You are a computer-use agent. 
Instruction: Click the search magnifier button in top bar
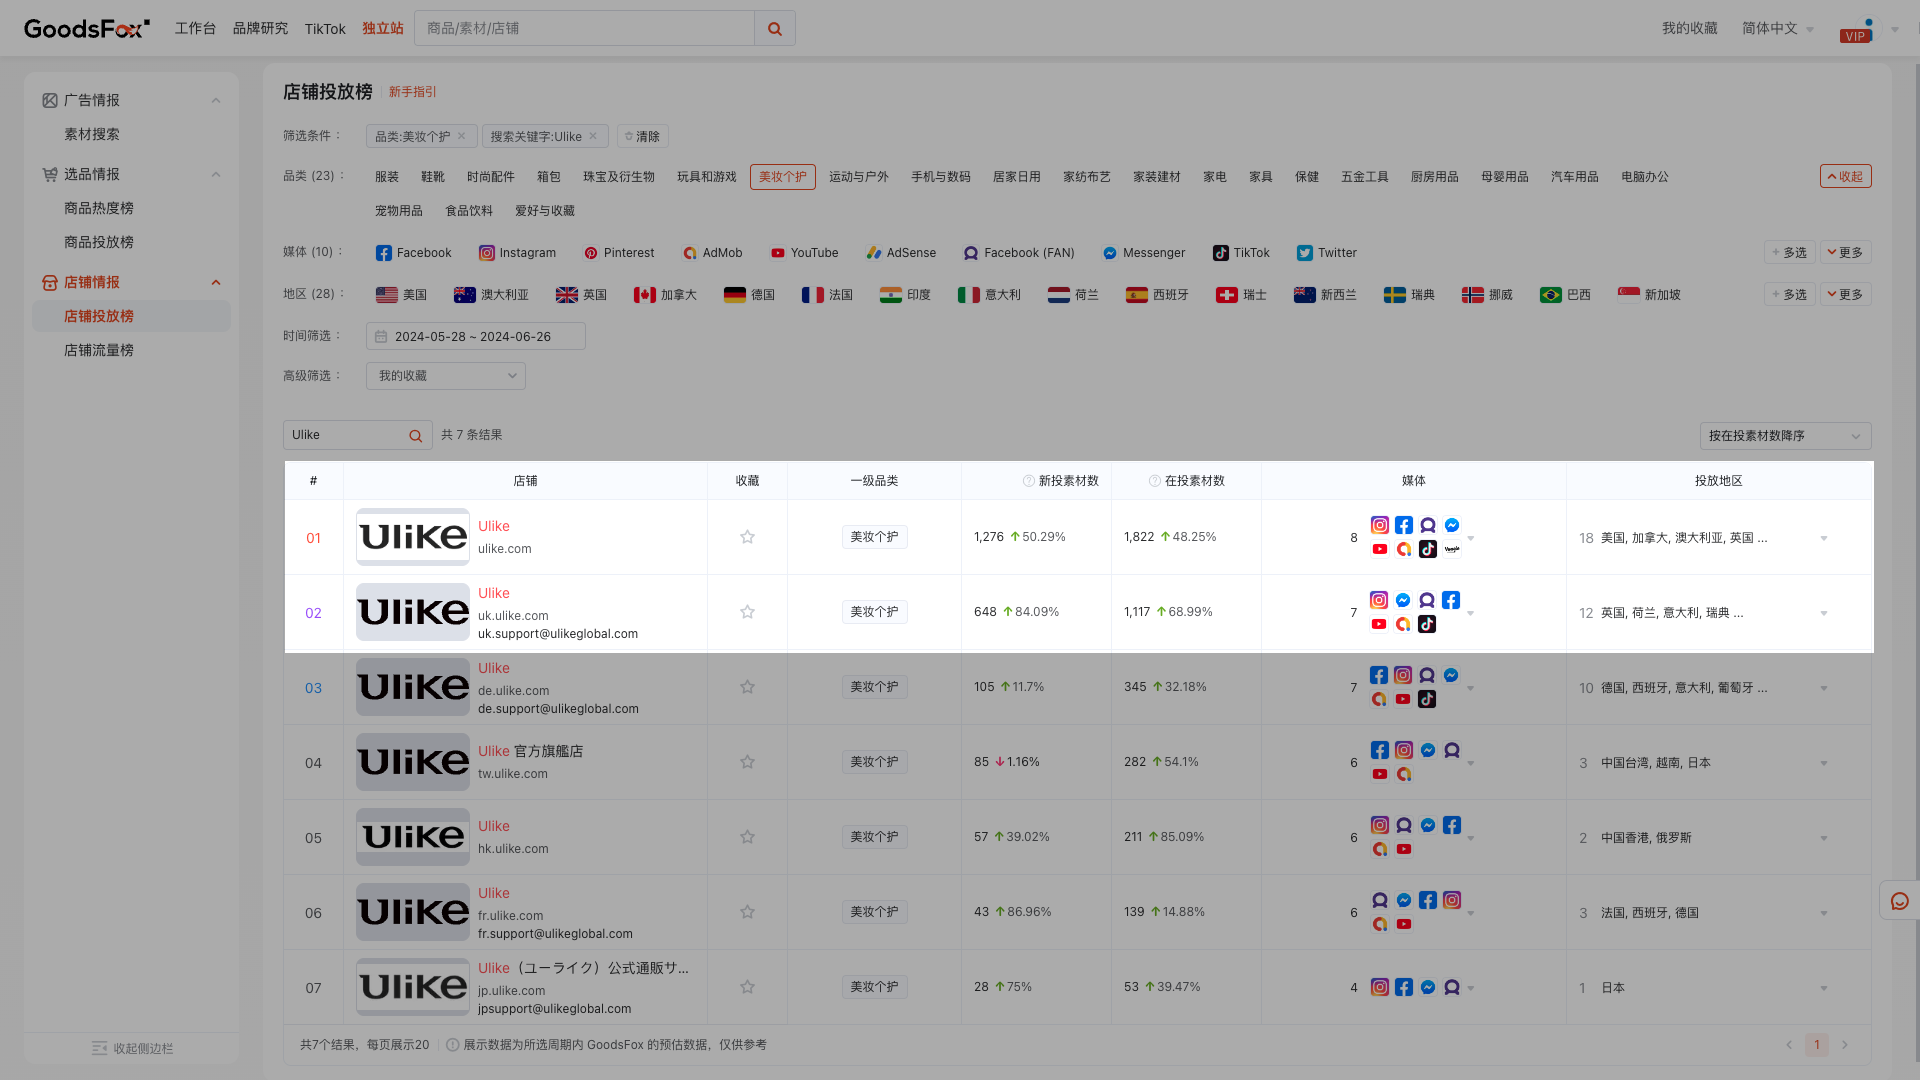coord(775,29)
